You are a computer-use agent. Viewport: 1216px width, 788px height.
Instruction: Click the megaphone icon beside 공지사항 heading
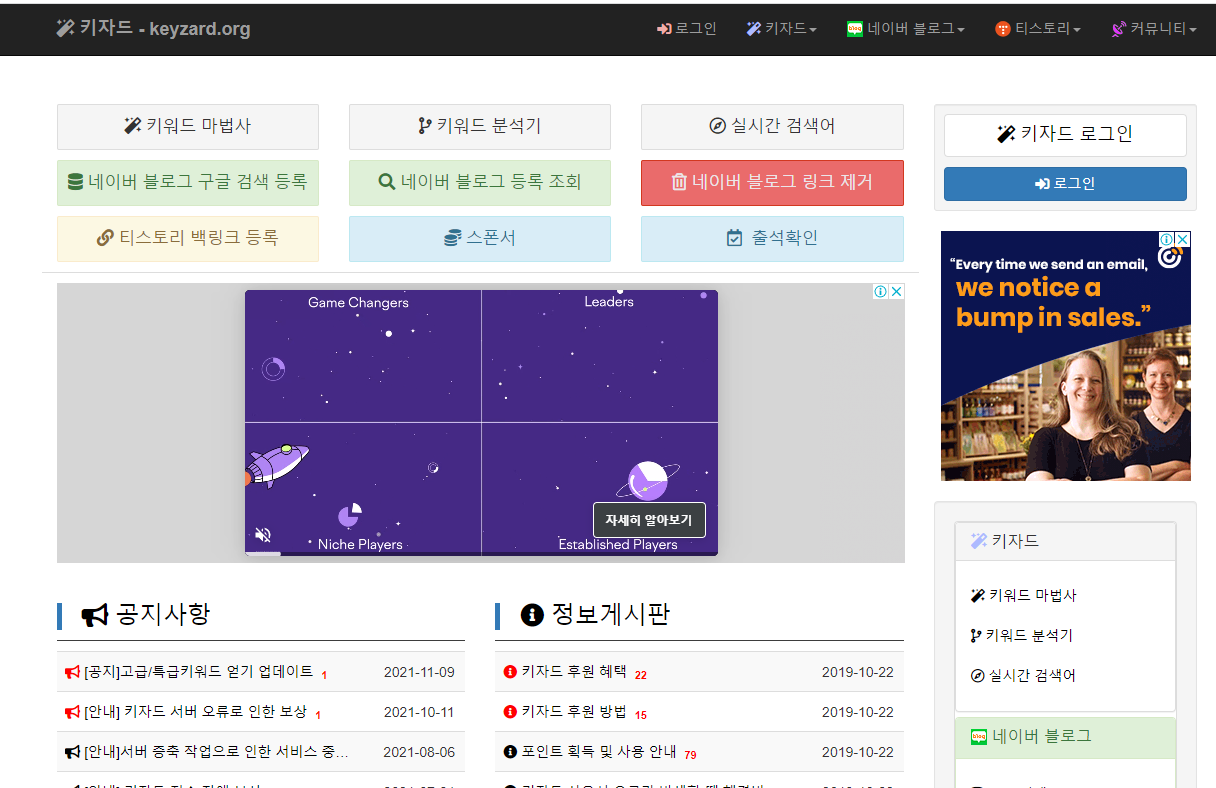[x=95, y=615]
